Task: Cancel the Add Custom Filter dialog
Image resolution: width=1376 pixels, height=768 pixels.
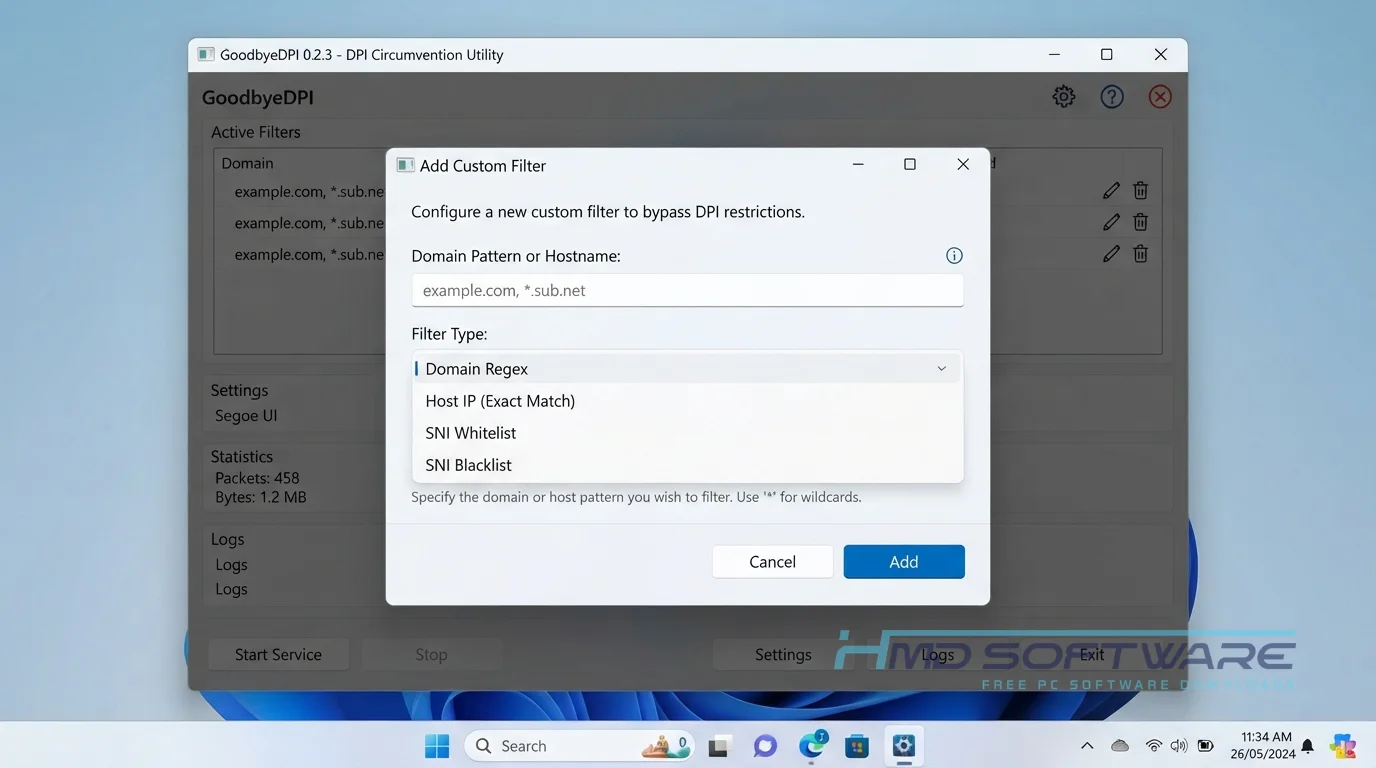Action: (773, 562)
